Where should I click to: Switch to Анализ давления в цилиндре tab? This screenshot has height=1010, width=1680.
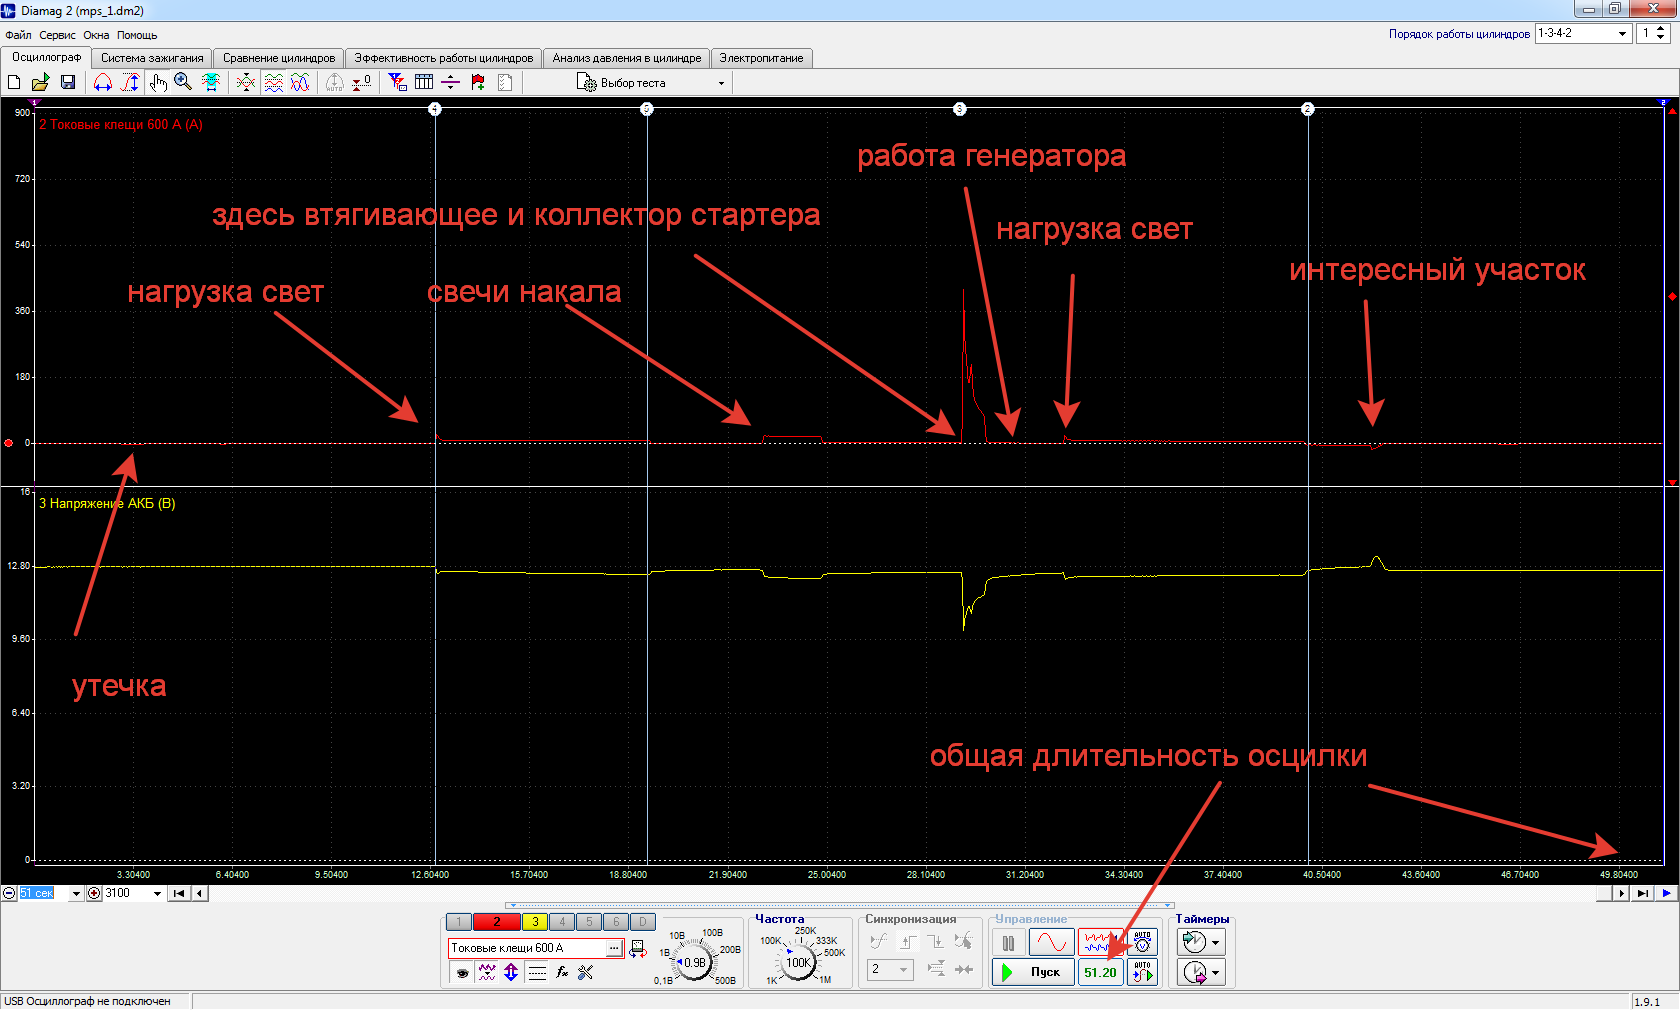[627, 58]
